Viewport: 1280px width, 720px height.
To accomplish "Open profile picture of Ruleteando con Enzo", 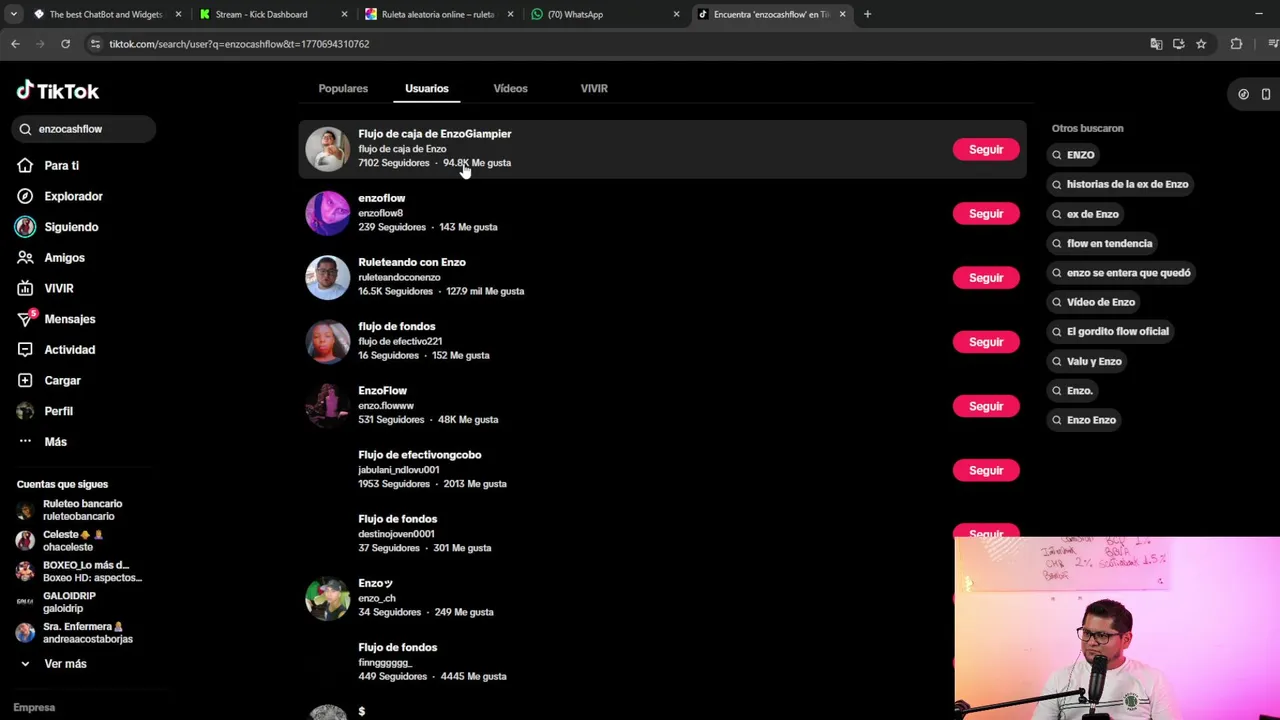I will pos(327,277).
